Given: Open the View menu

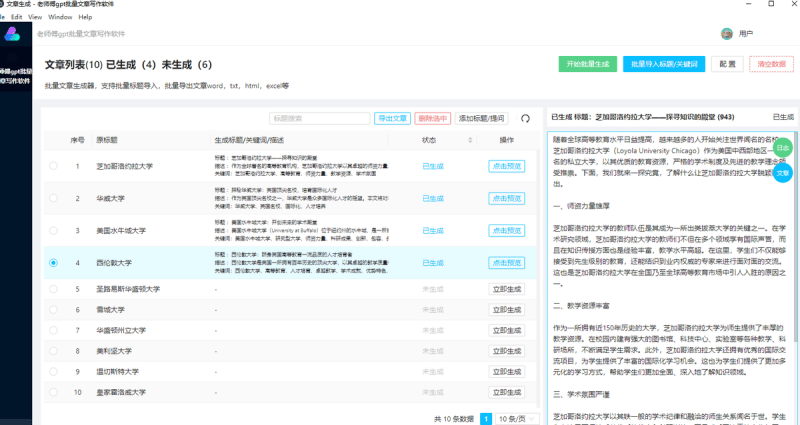Looking at the screenshot, I should tap(35, 17).
